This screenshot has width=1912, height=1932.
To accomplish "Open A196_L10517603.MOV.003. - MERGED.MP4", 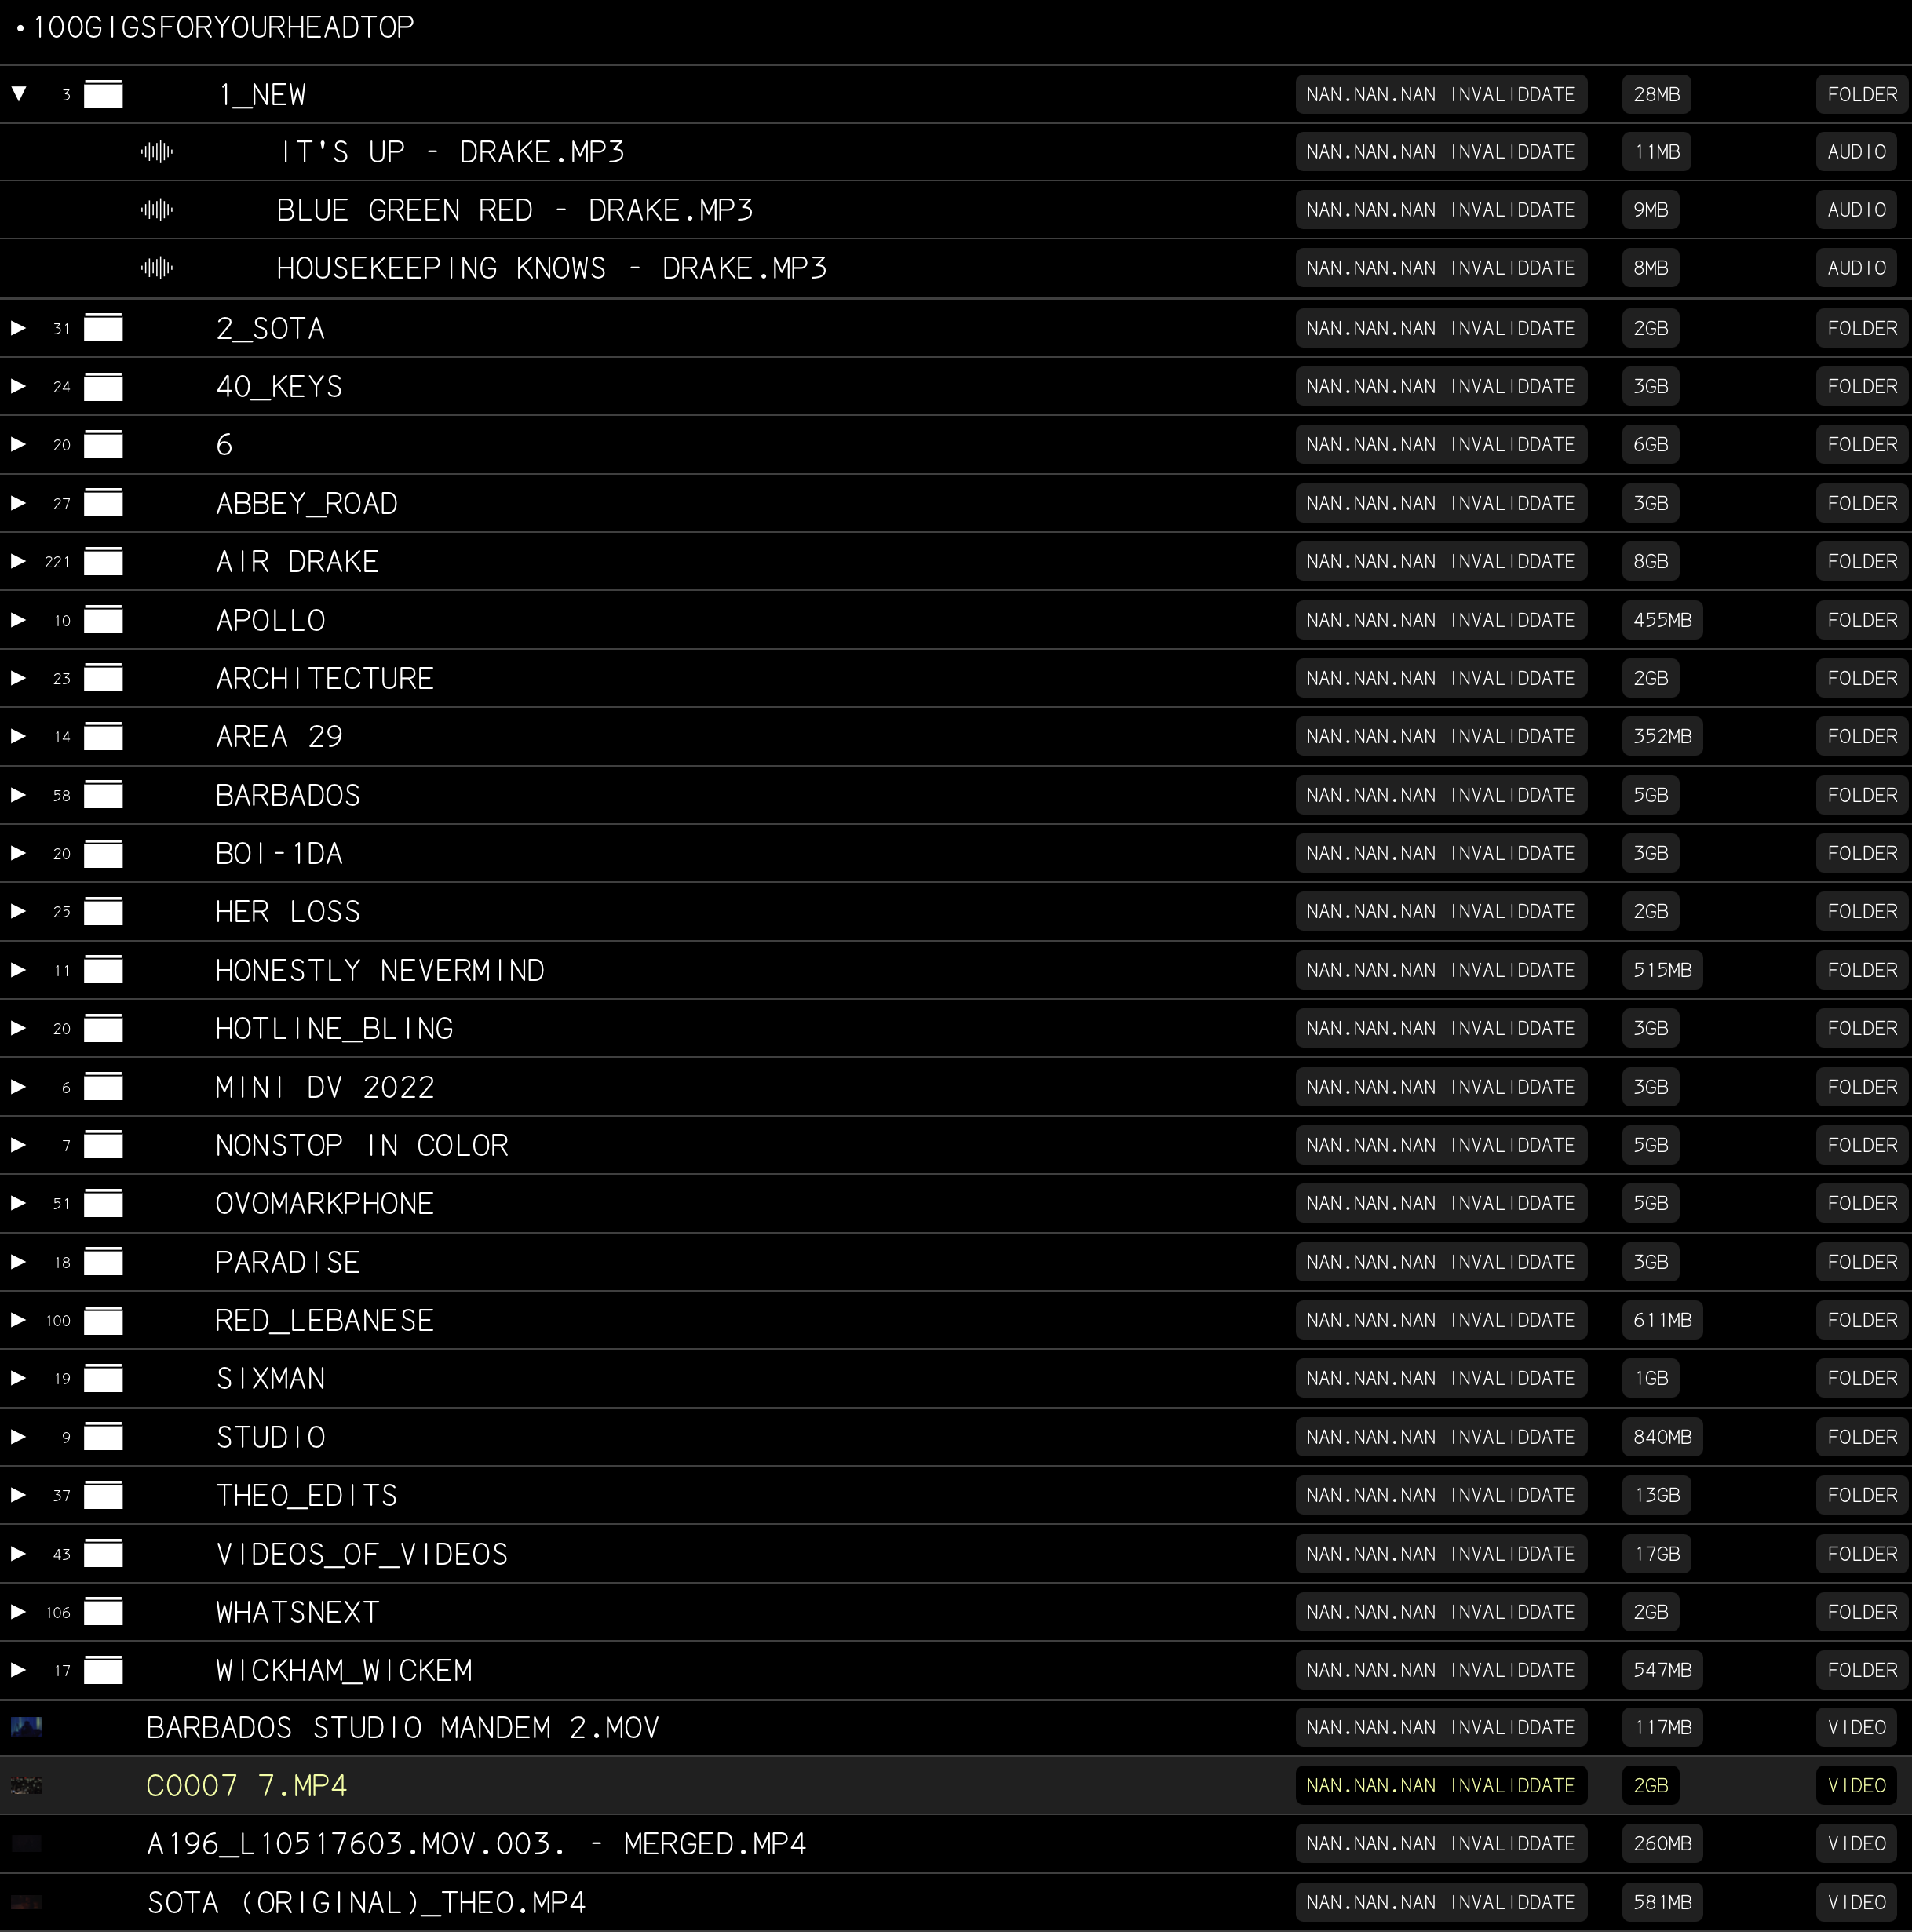I will (477, 1844).
